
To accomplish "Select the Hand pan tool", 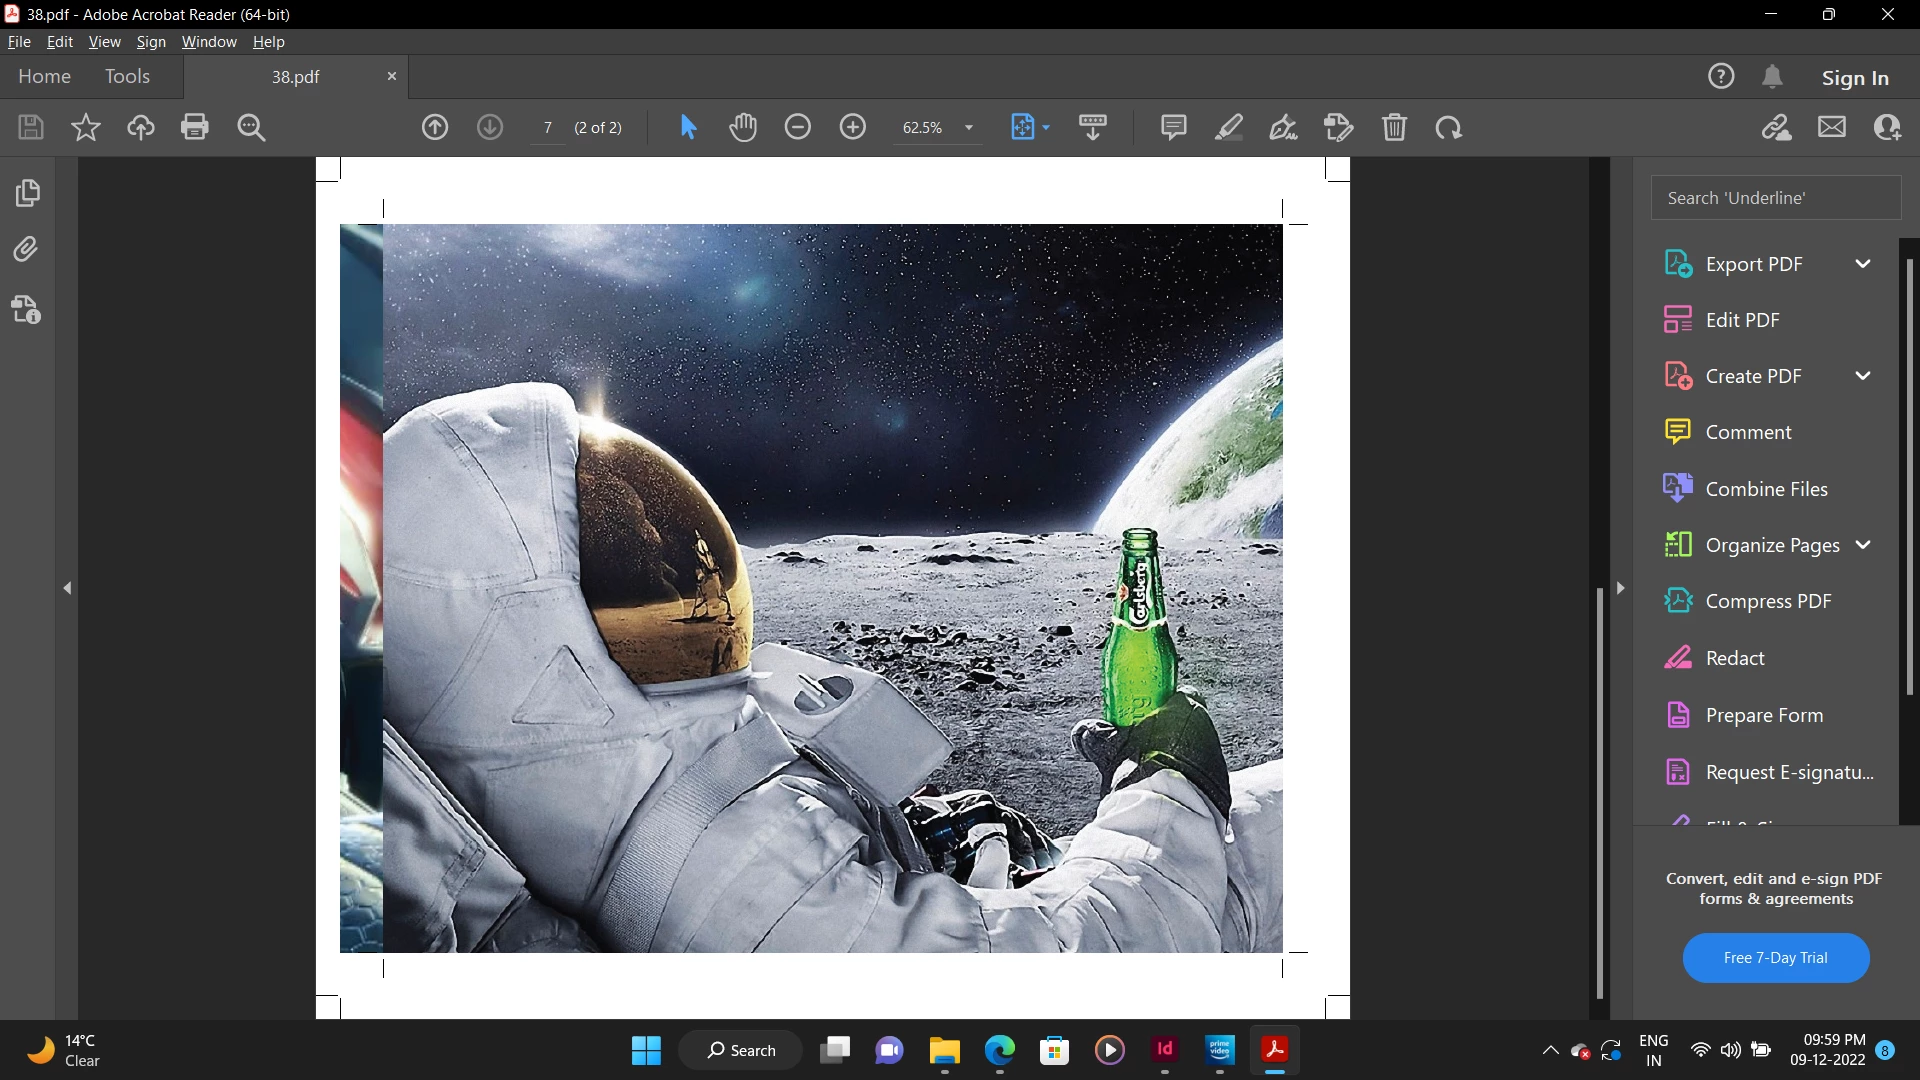I will pos(743,127).
